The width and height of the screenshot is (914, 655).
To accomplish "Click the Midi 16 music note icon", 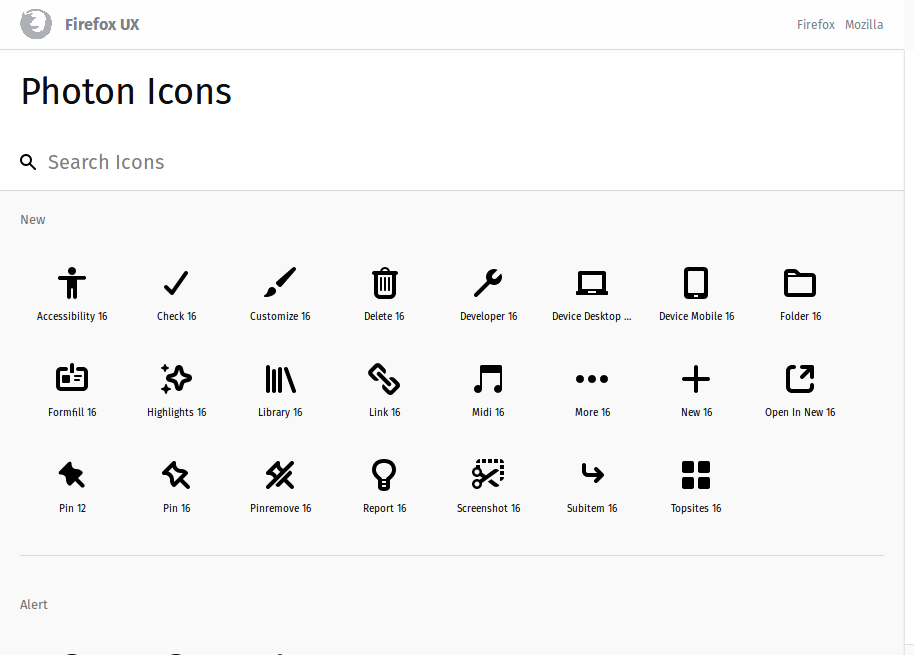I will 488,379.
